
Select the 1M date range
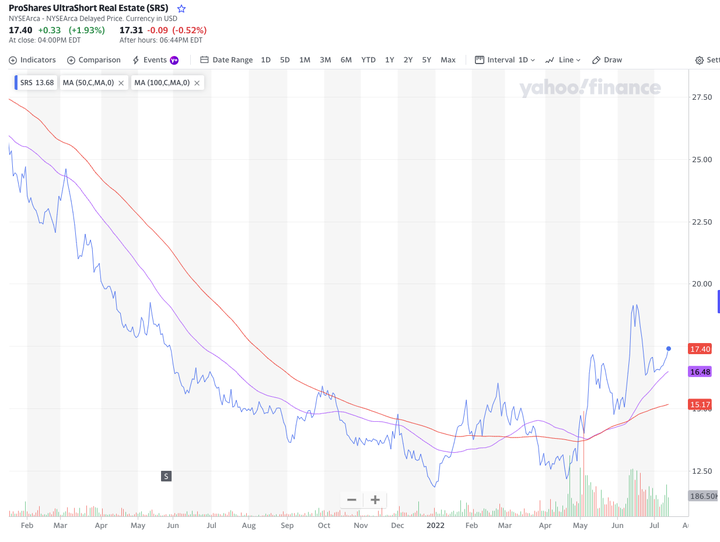click(x=305, y=60)
